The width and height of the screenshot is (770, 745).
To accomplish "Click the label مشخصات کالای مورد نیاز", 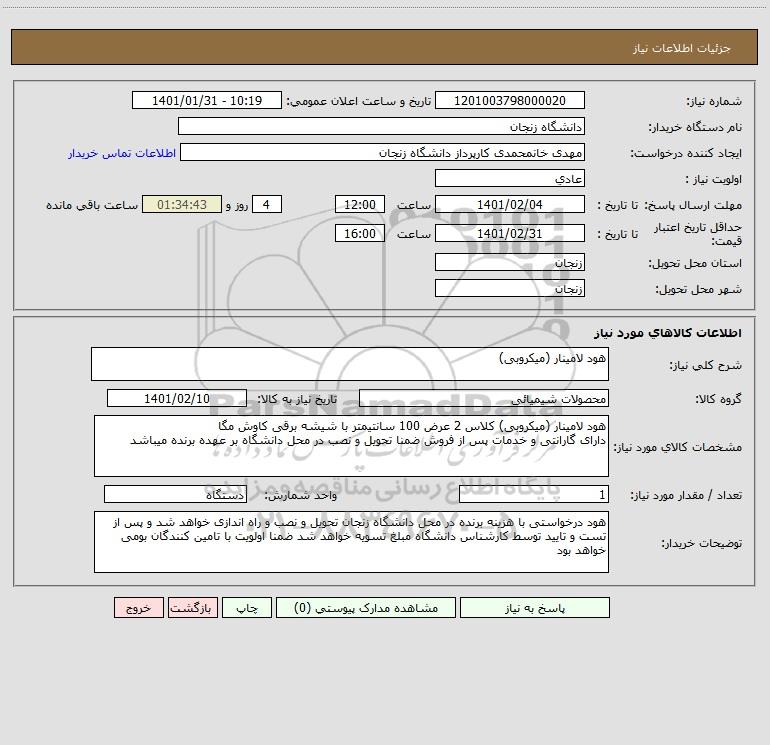I will click(x=678, y=447).
